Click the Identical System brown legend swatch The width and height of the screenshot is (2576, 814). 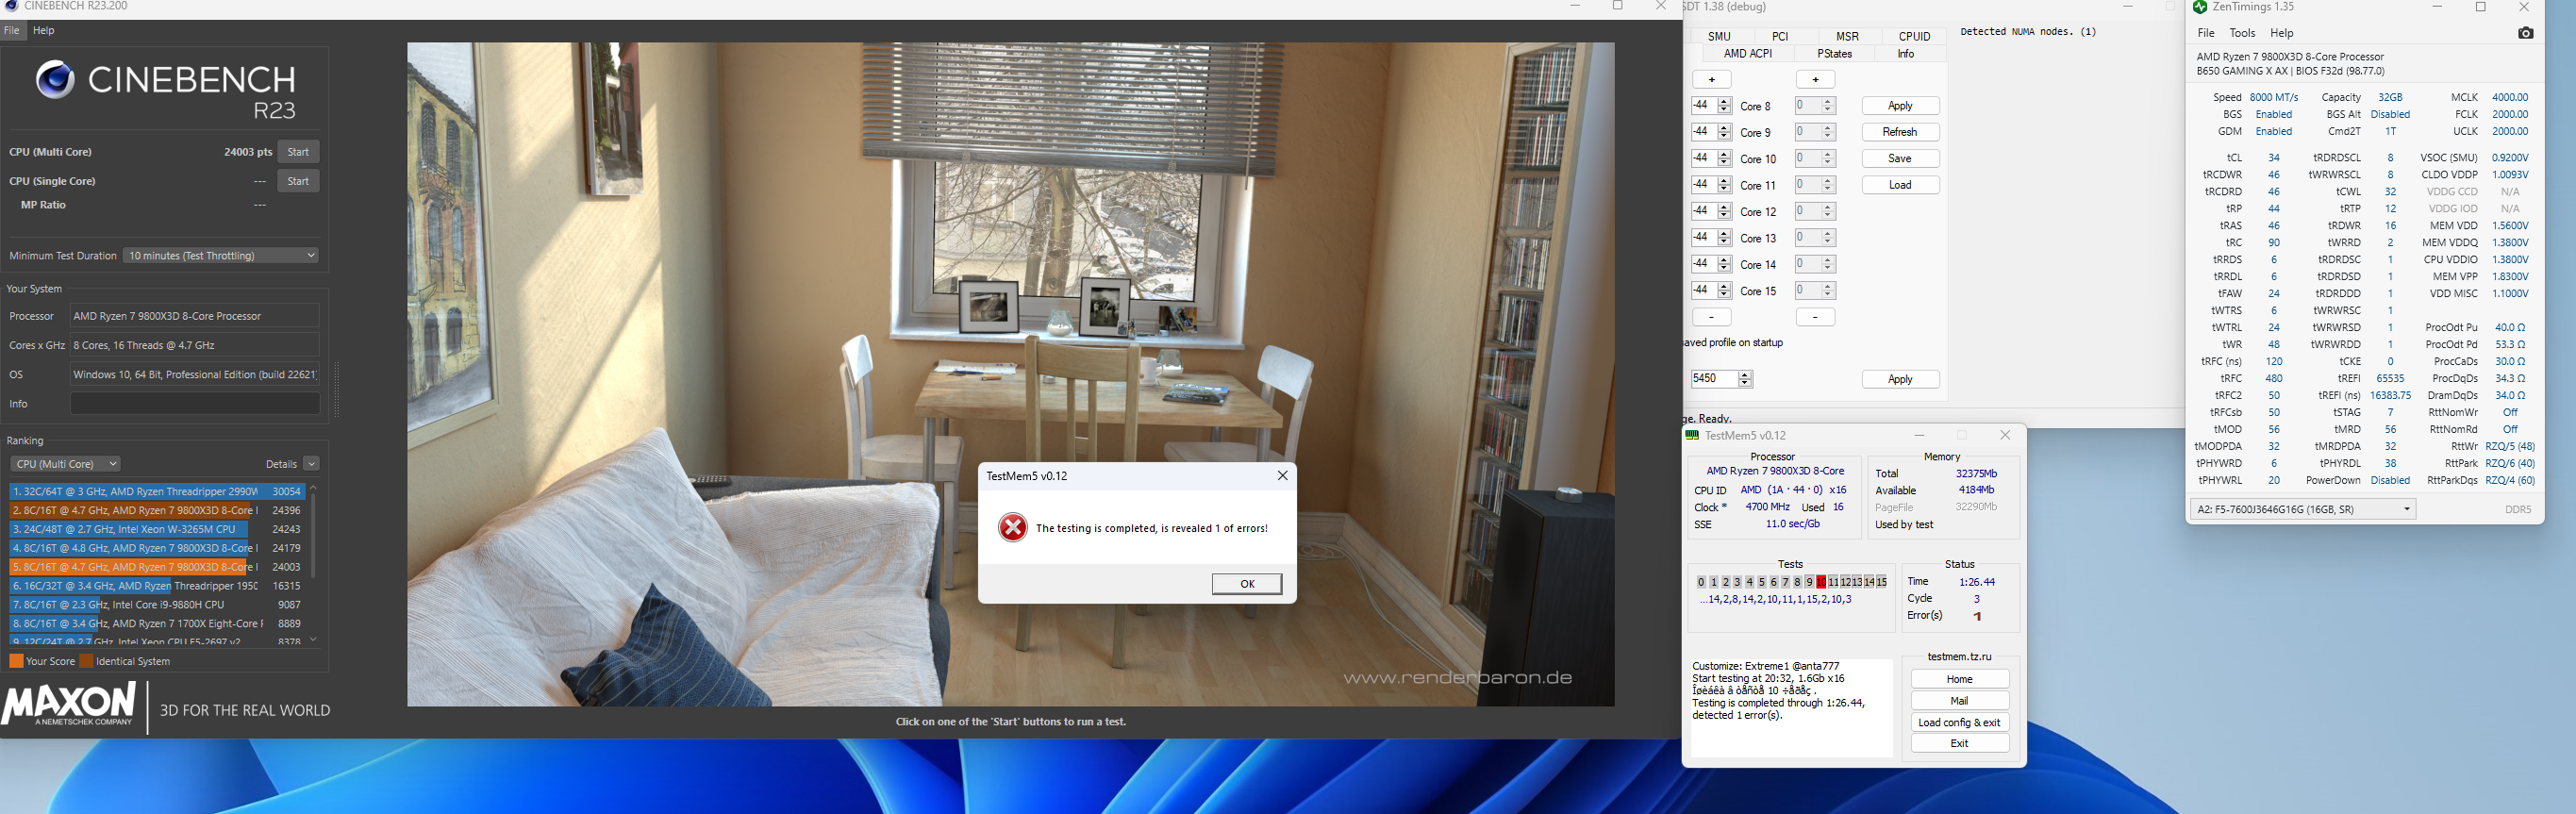[x=86, y=661]
